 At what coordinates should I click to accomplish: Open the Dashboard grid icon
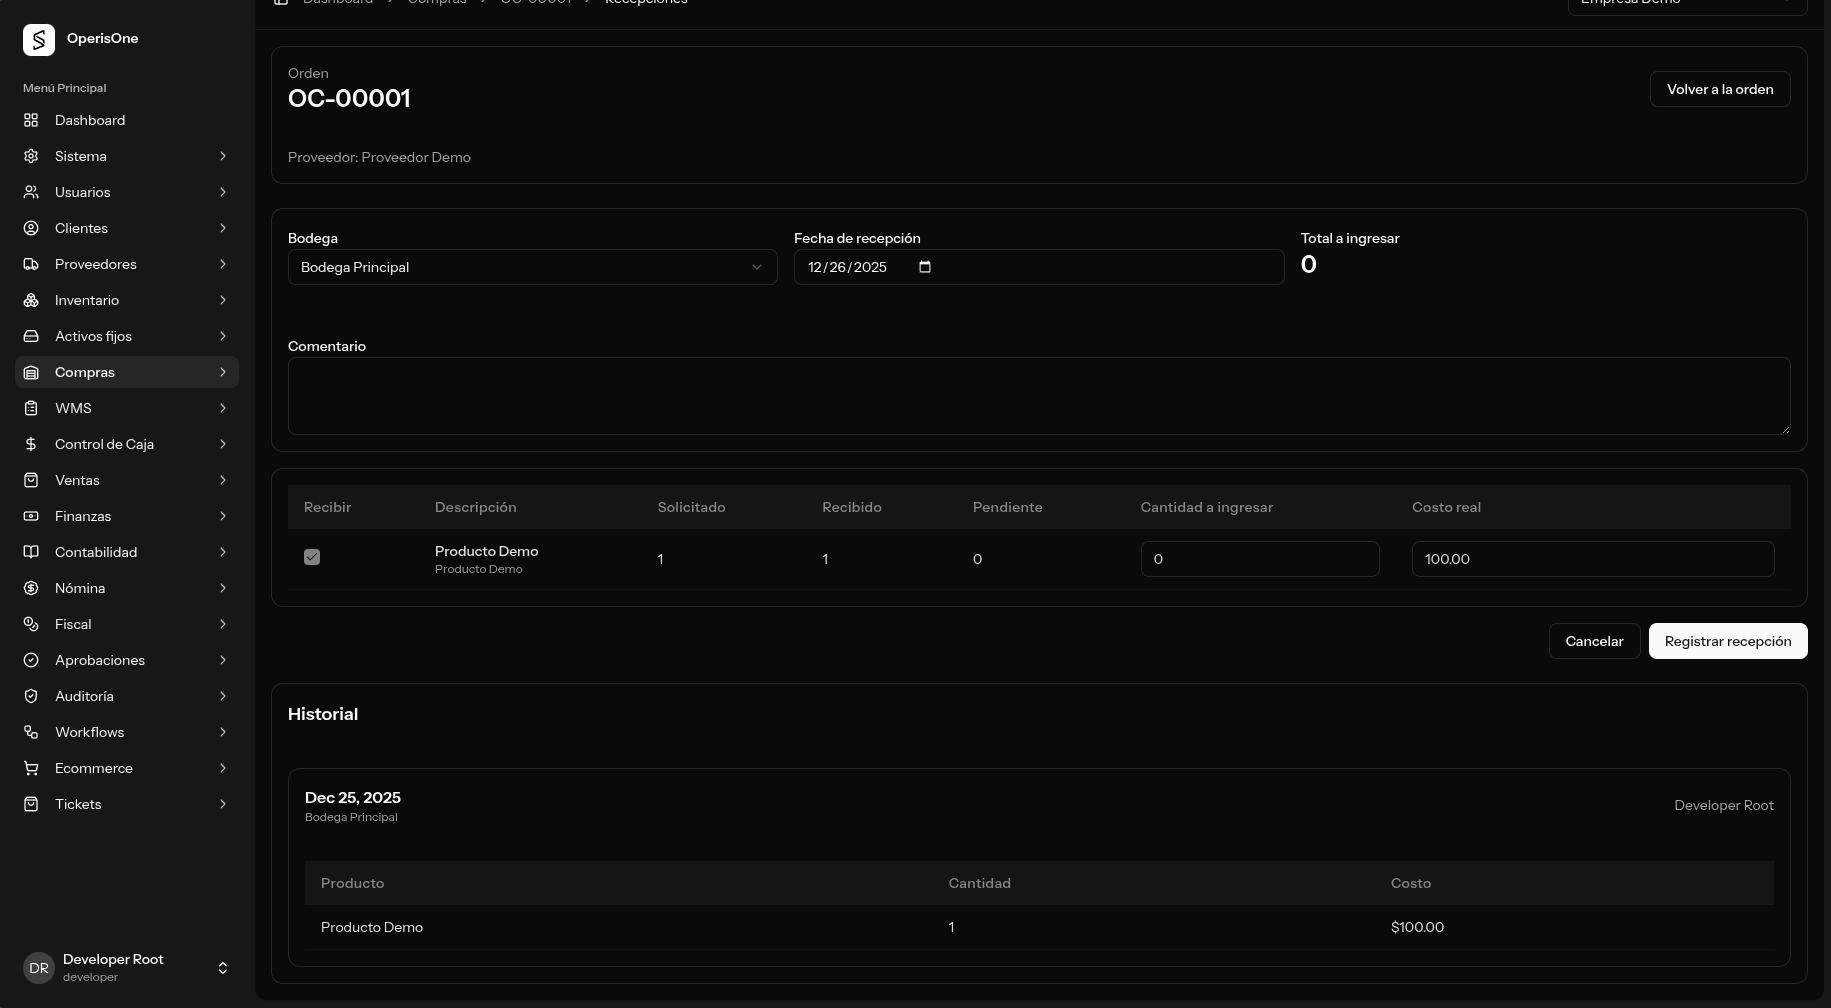click(x=31, y=120)
